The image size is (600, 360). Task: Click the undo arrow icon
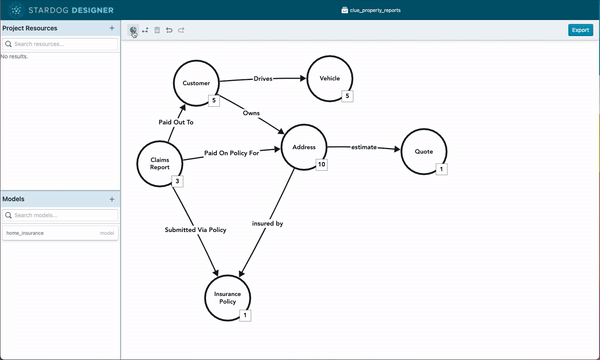tap(169, 30)
